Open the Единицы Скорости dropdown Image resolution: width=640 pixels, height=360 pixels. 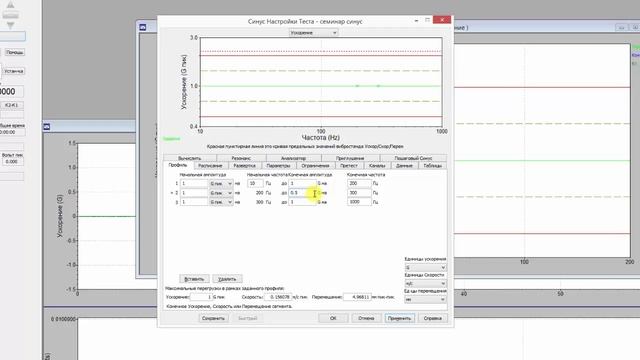pyautogui.click(x=425, y=283)
